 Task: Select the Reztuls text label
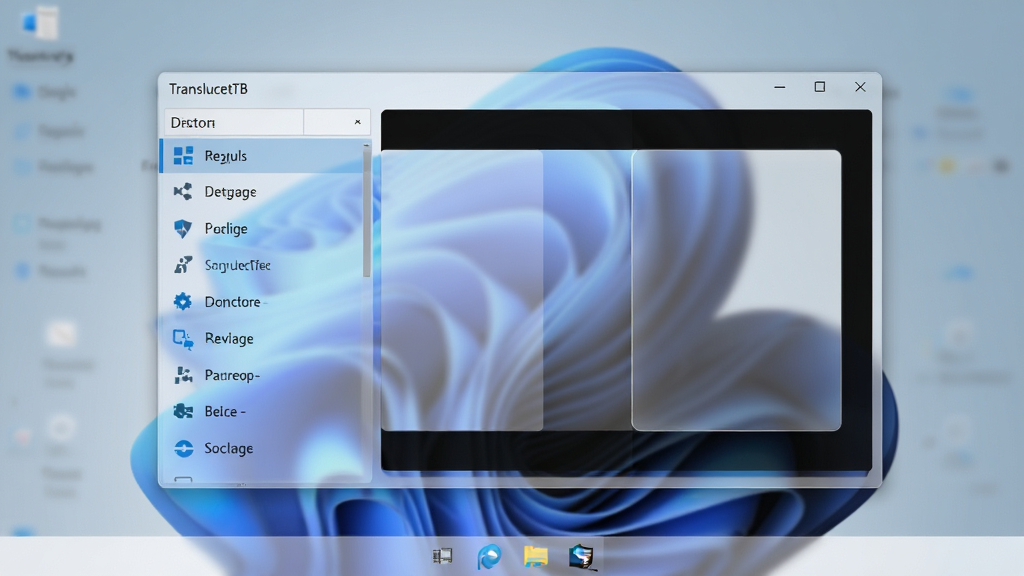click(x=225, y=156)
